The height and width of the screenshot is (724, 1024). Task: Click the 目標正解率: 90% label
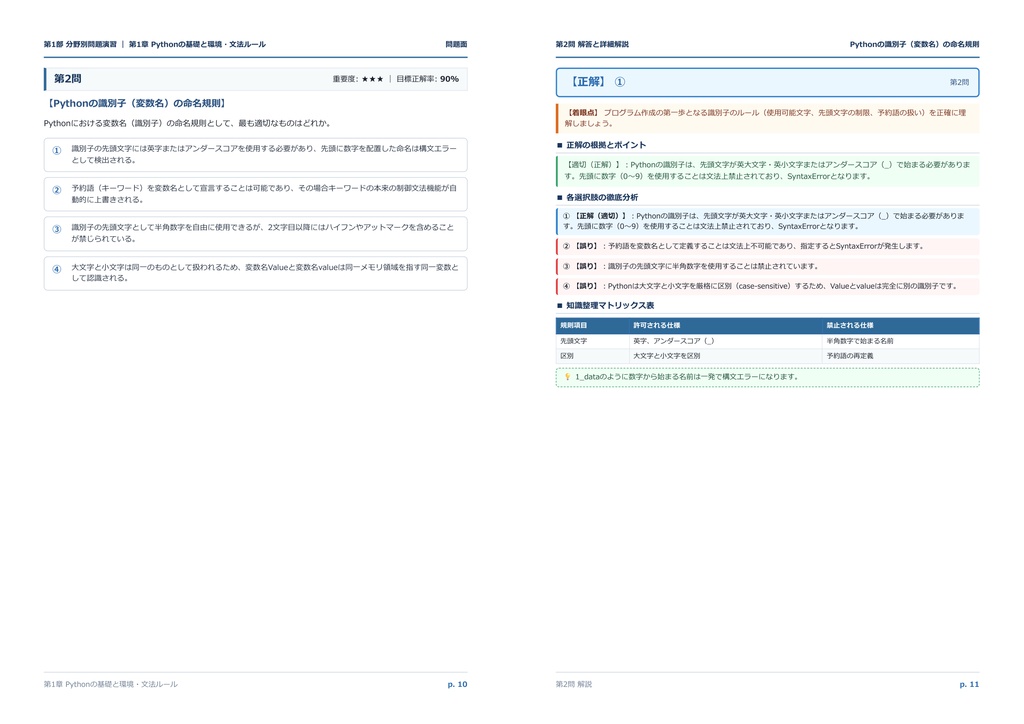click(427, 79)
